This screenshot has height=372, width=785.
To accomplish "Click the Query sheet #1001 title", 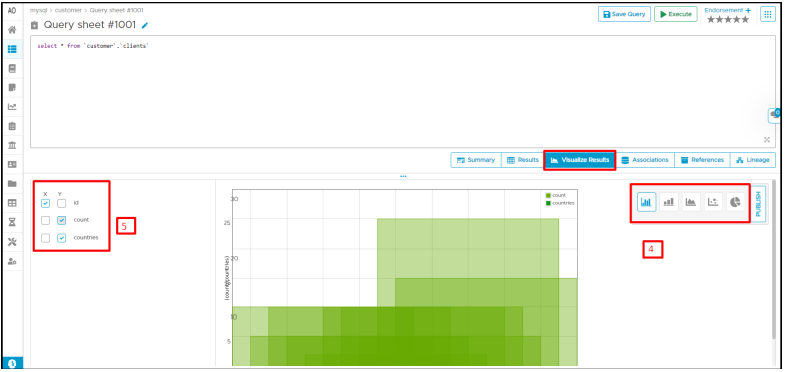I will (x=90, y=25).
